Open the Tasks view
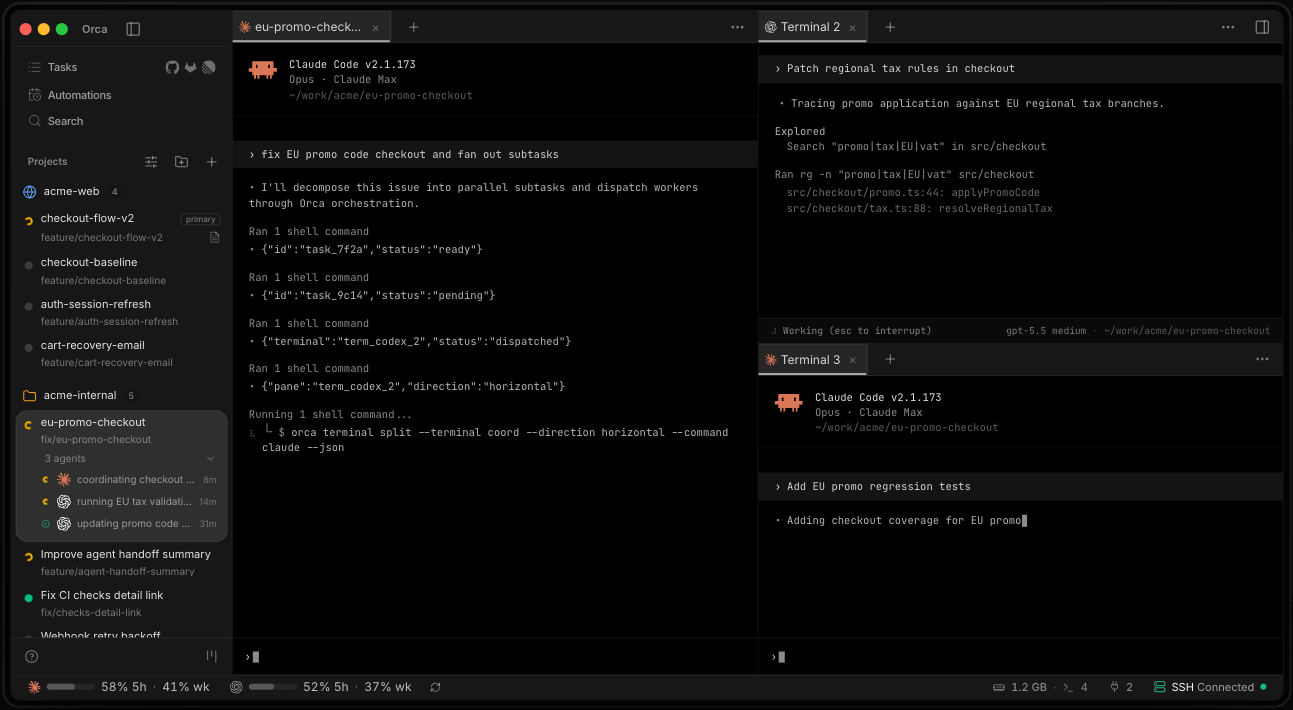This screenshot has height=710, width=1293. pyautogui.click(x=62, y=67)
